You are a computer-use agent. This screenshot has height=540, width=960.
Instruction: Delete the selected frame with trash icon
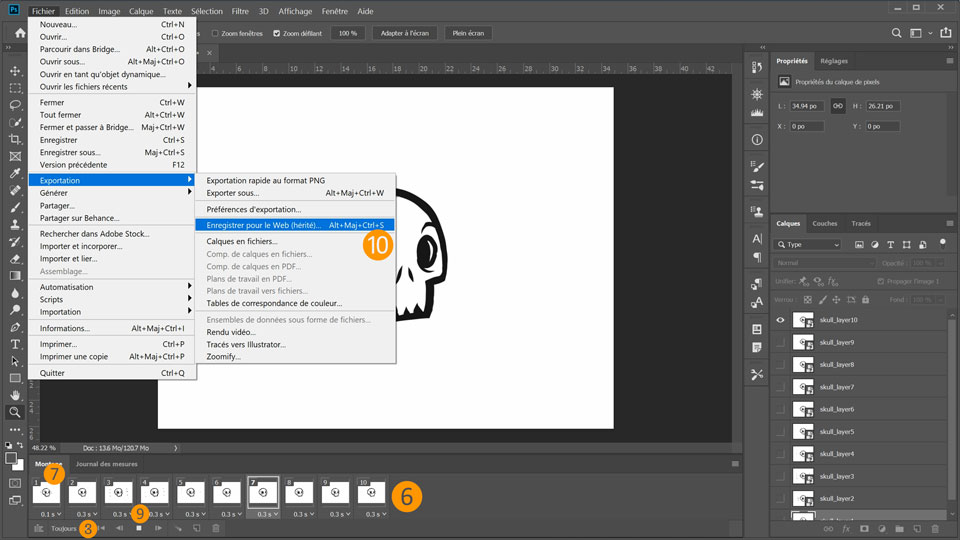216,528
